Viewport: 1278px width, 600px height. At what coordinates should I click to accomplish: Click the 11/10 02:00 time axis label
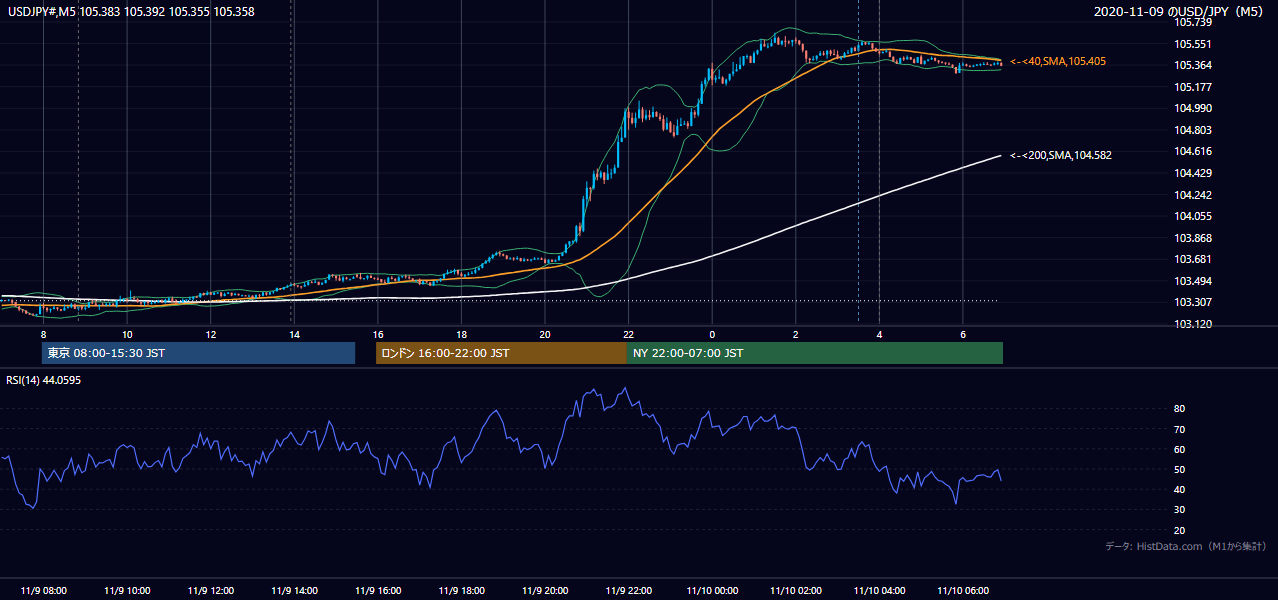pyautogui.click(x=796, y=591)
